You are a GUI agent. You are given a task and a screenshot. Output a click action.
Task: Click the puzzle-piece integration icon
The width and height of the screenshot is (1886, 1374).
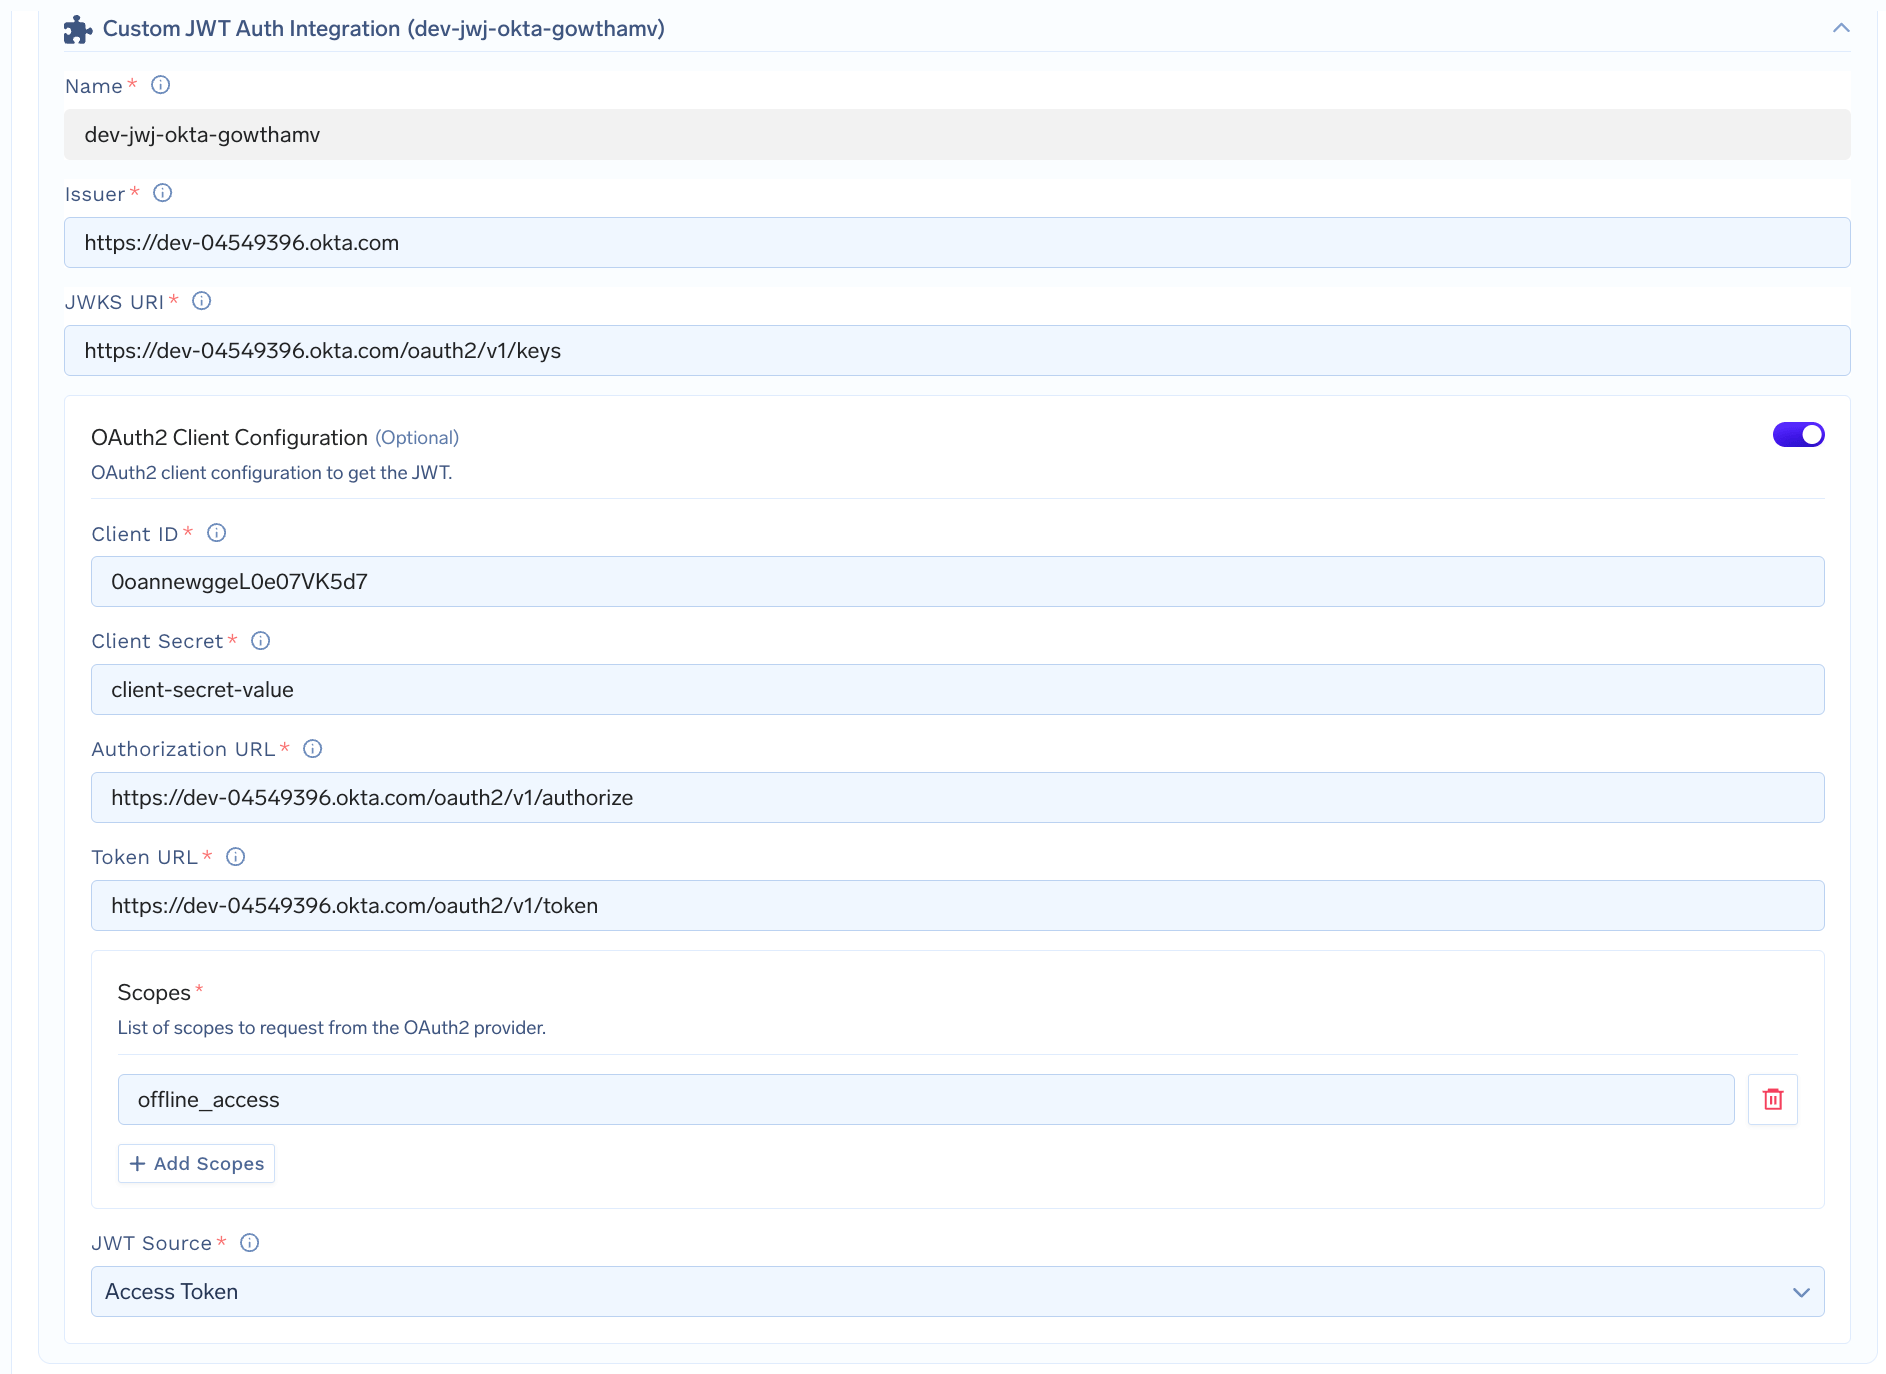(78, 30)
